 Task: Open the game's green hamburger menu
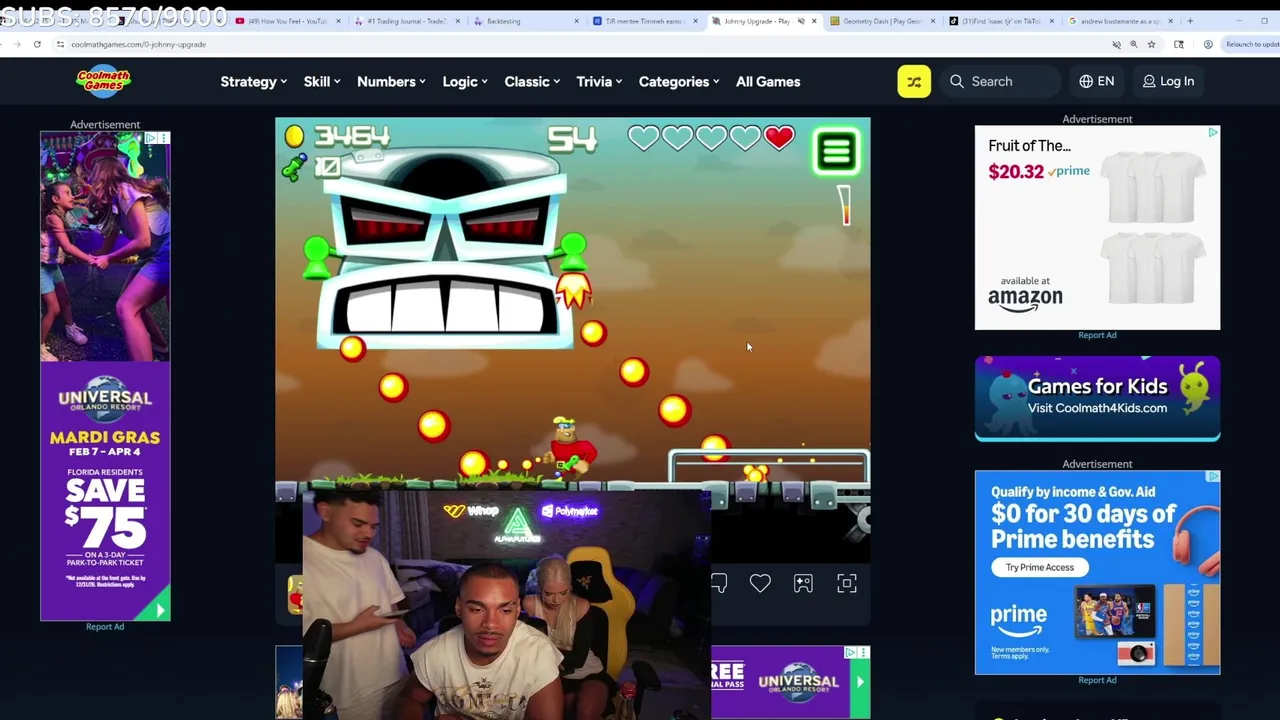(837, 152)
